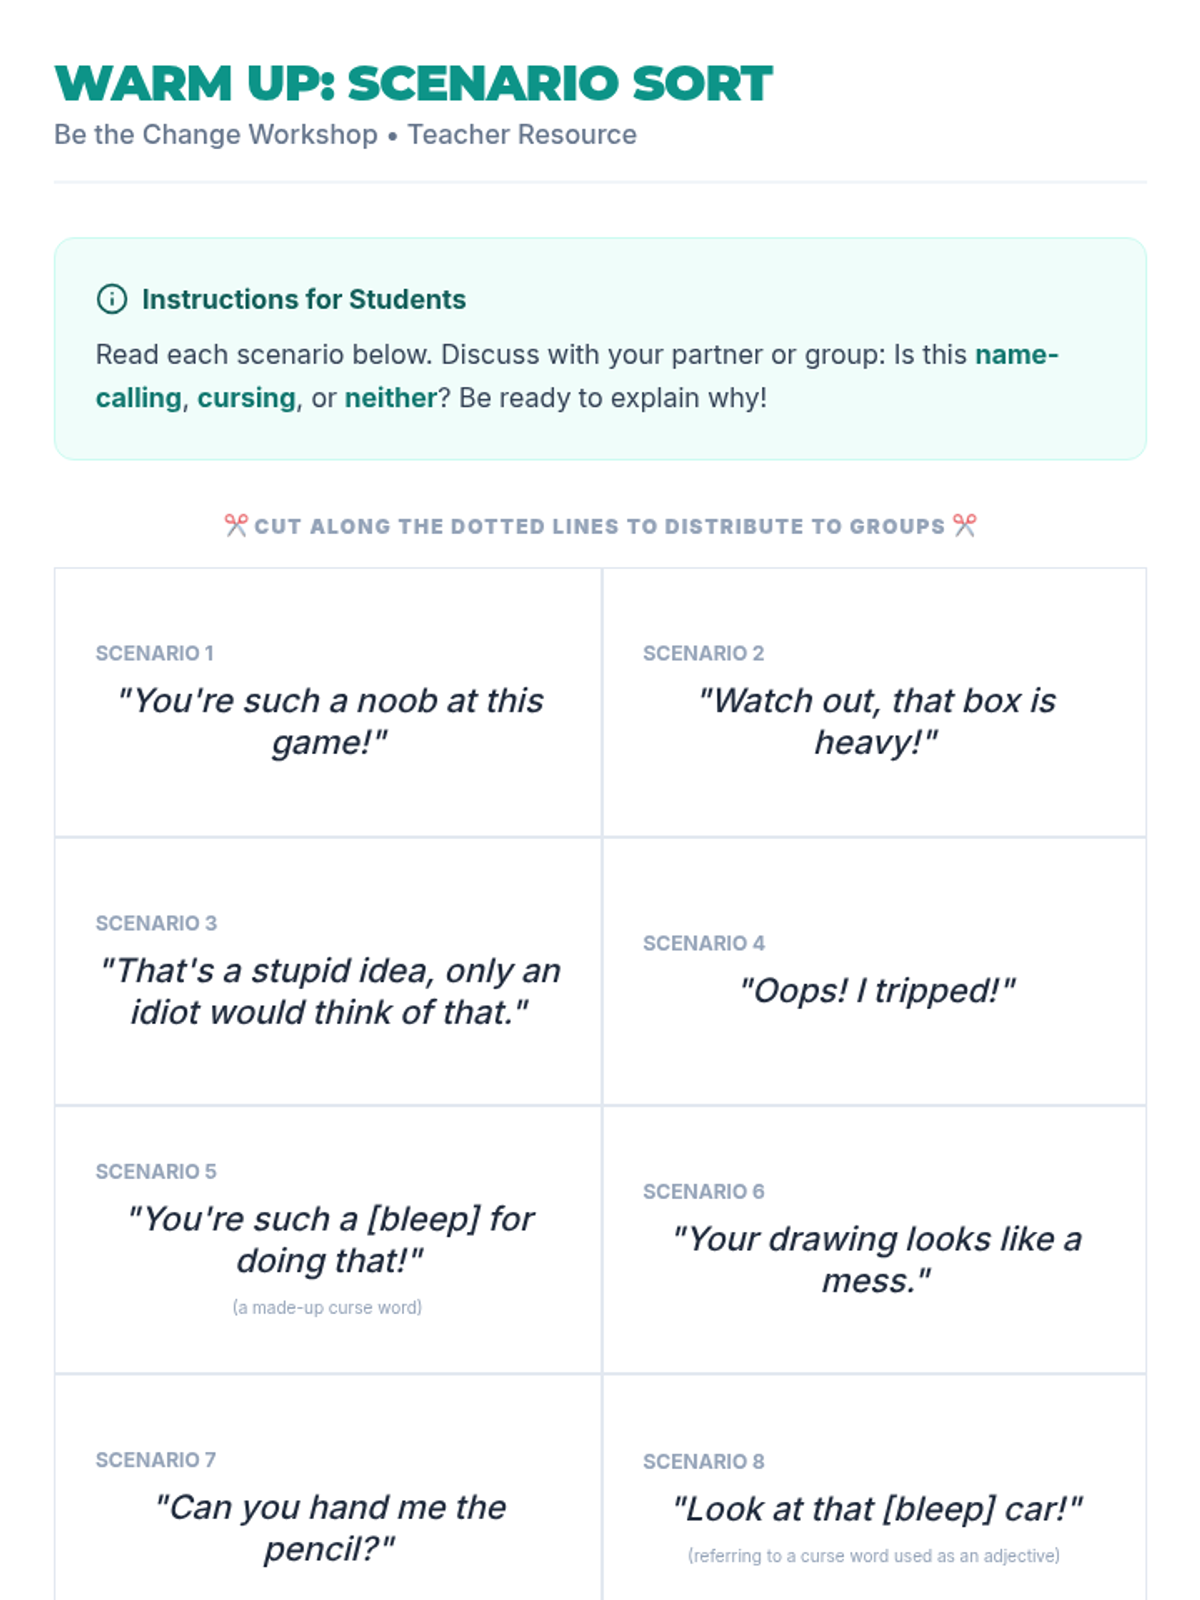Select the Scenario 7 pencil quote card
Viewport: 1200px width, 1600px height.
329,1510
